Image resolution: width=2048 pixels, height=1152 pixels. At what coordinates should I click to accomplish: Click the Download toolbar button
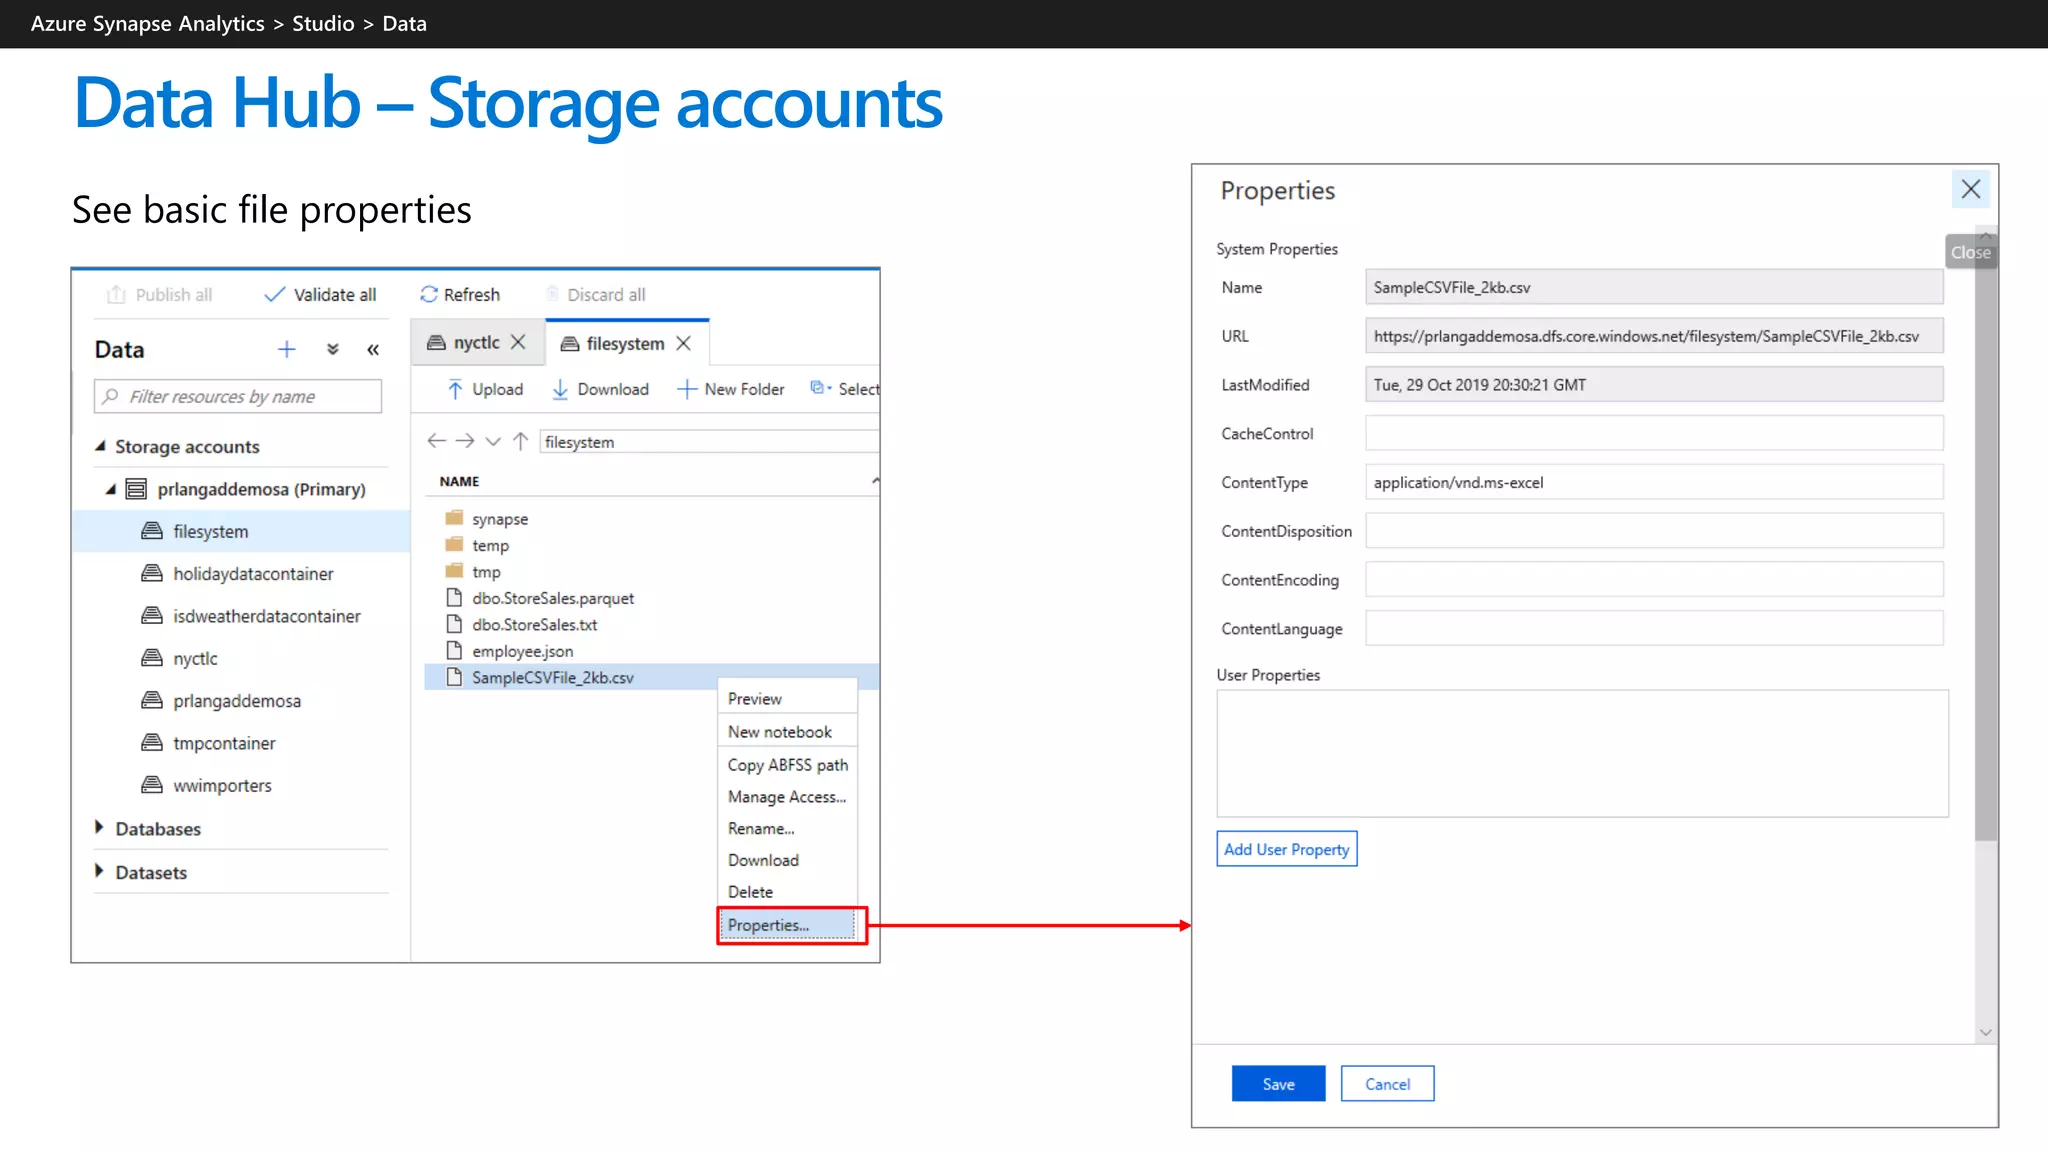tap(600, 389)
